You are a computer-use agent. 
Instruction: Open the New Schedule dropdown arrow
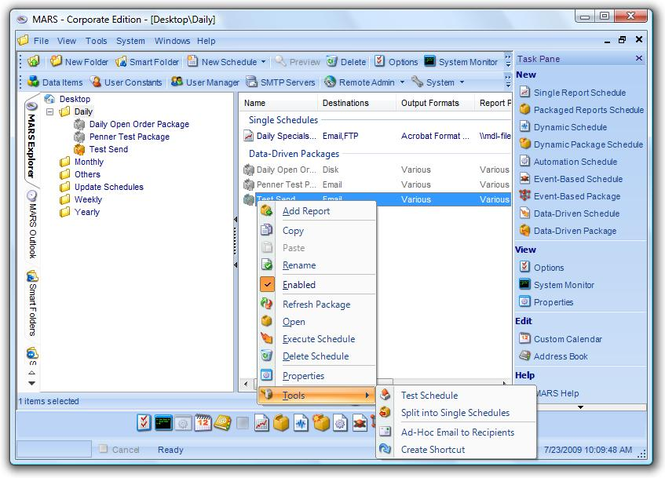point(263,62)
